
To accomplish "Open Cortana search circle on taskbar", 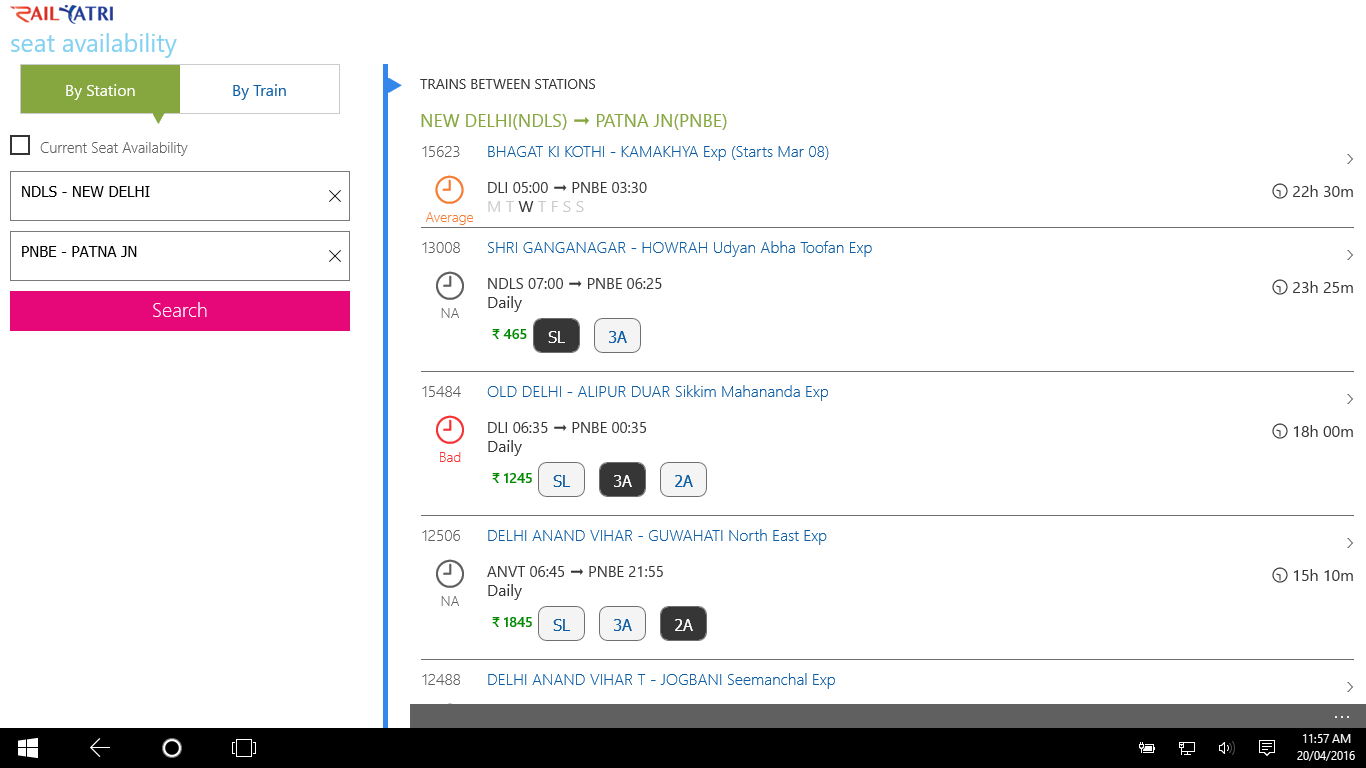I will pyautogui.click(x=172, y=748).
